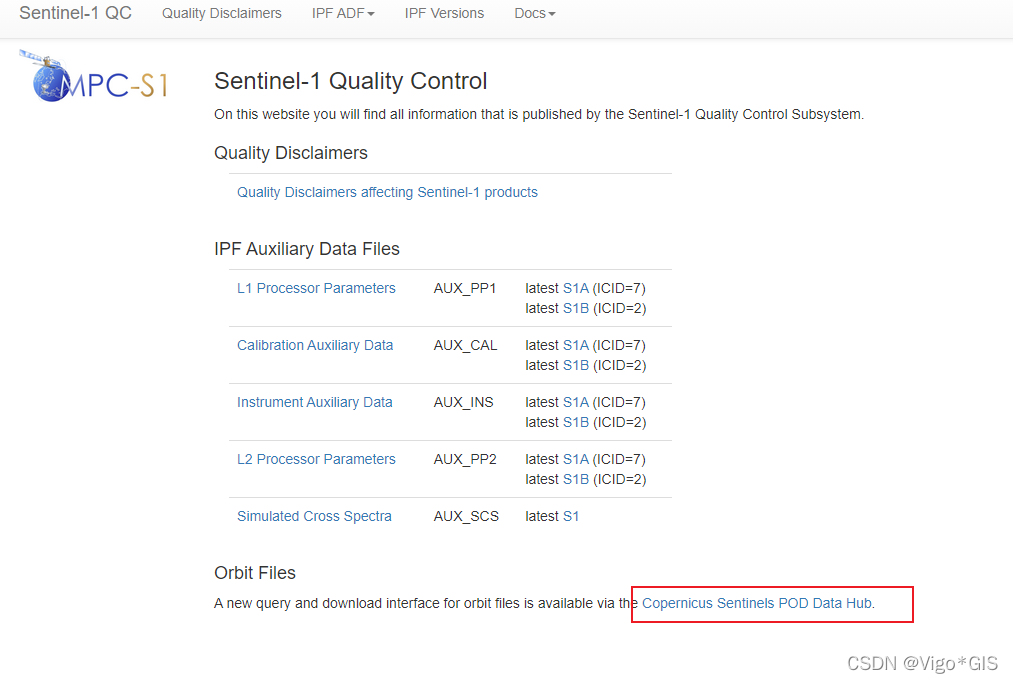Open the Simulated Cross Spectra link
Screen dimensions: 1013x683
[x=314, y=516]
